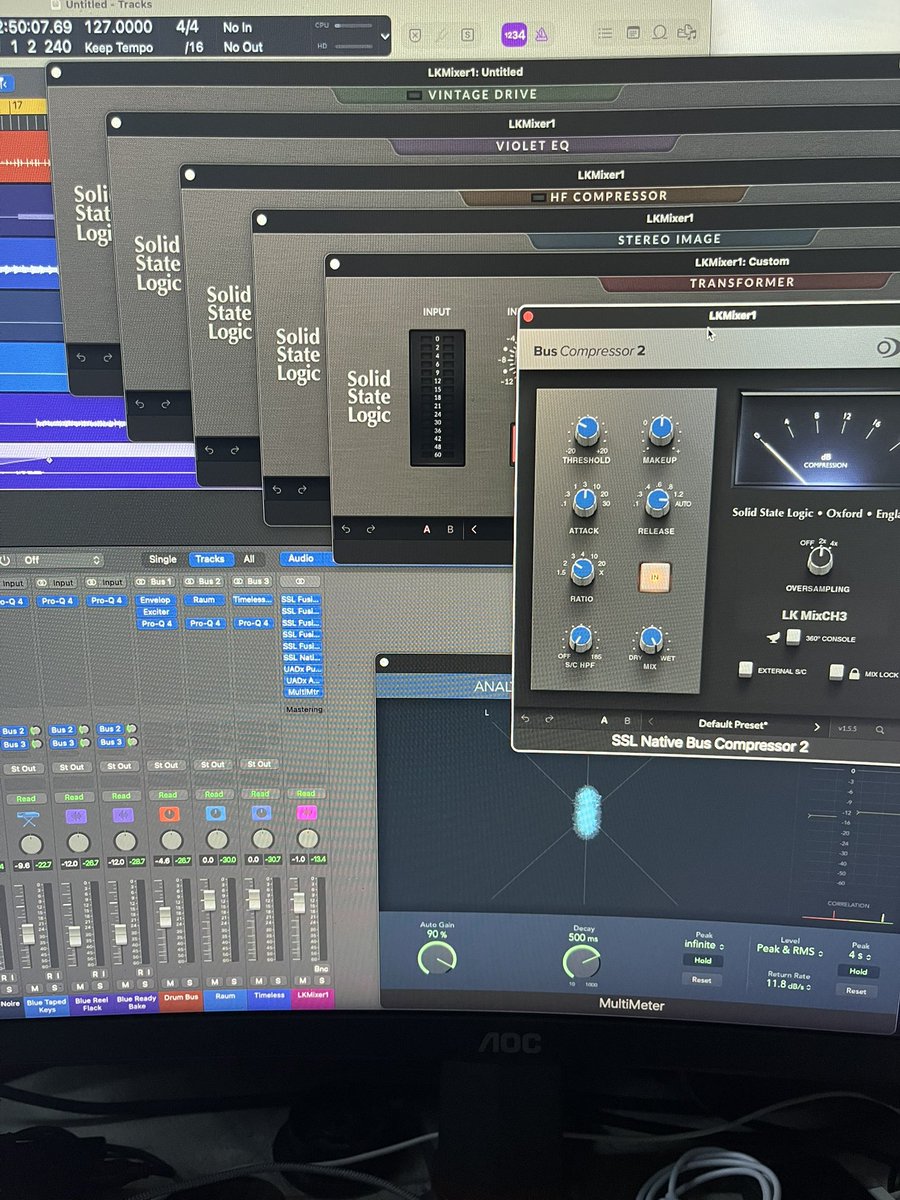This screenshot has height=1200, width=900.
Task: Open the Peak 4 s dropdown
Action: point(860,955)
